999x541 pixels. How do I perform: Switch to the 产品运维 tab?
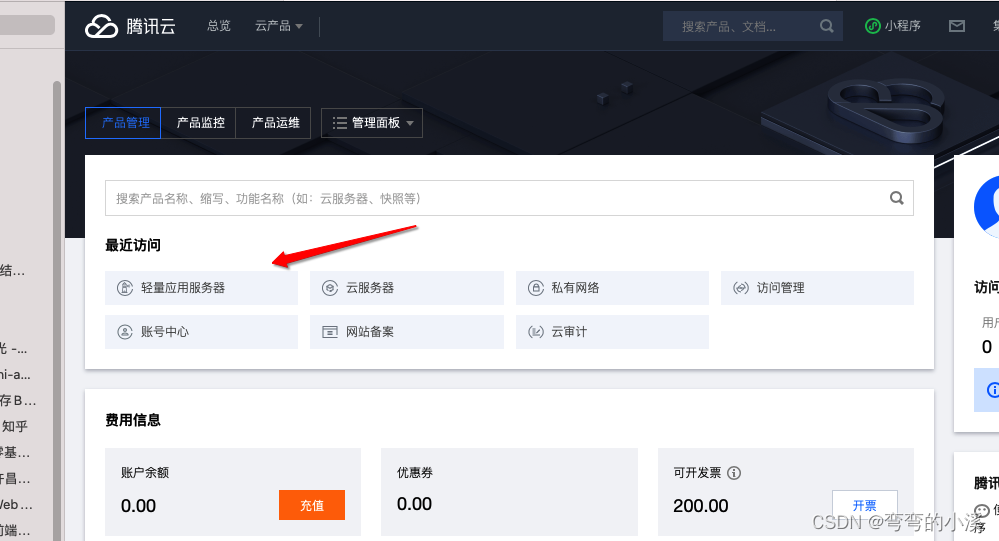273,123
